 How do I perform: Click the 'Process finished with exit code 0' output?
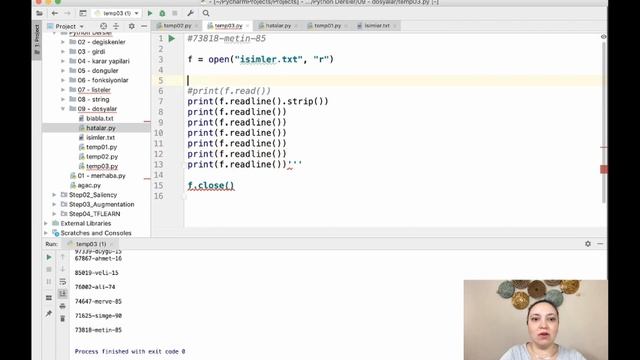130,351
